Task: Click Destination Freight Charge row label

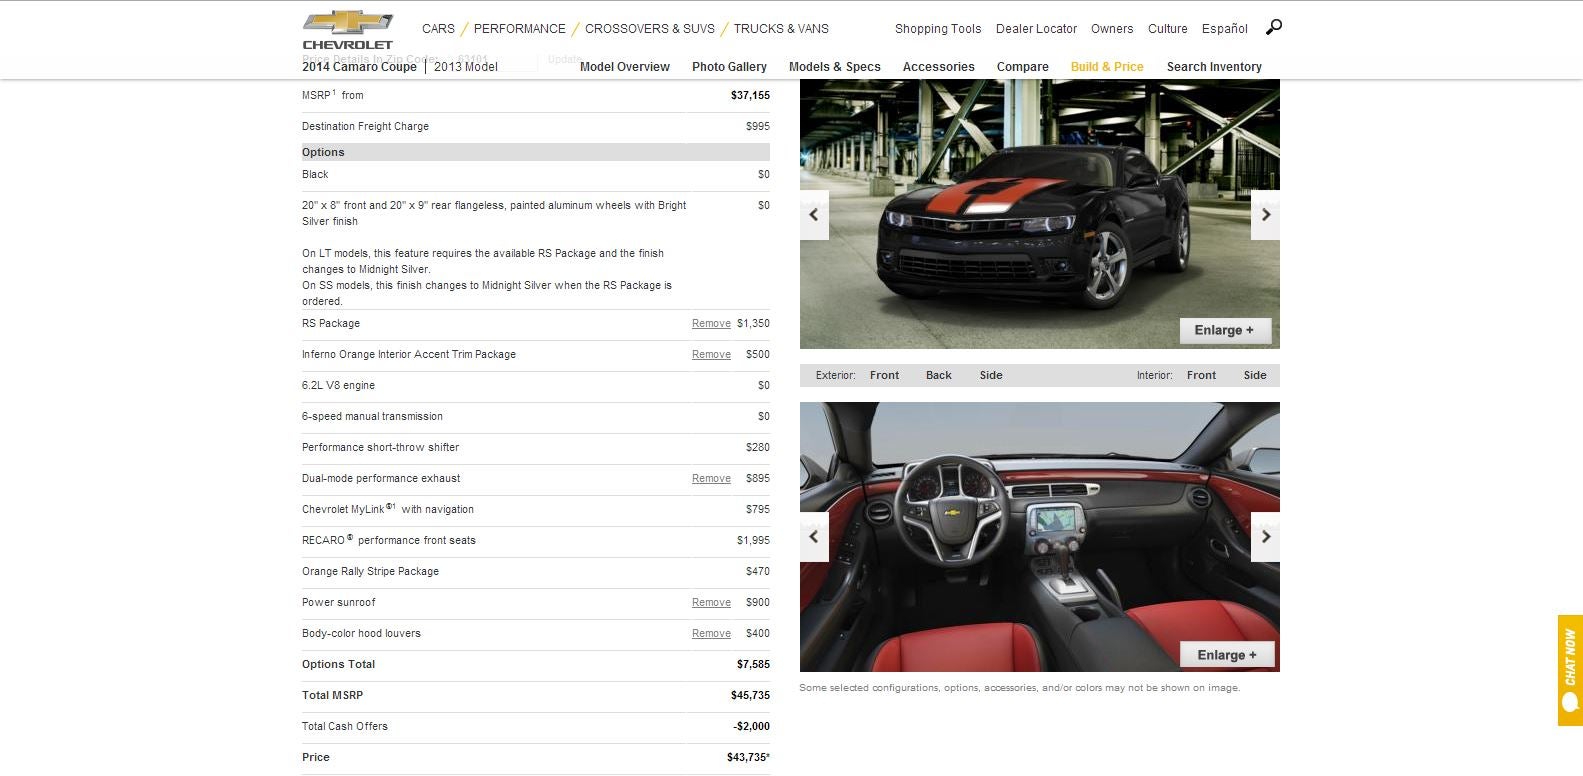Action: point(365,127)
